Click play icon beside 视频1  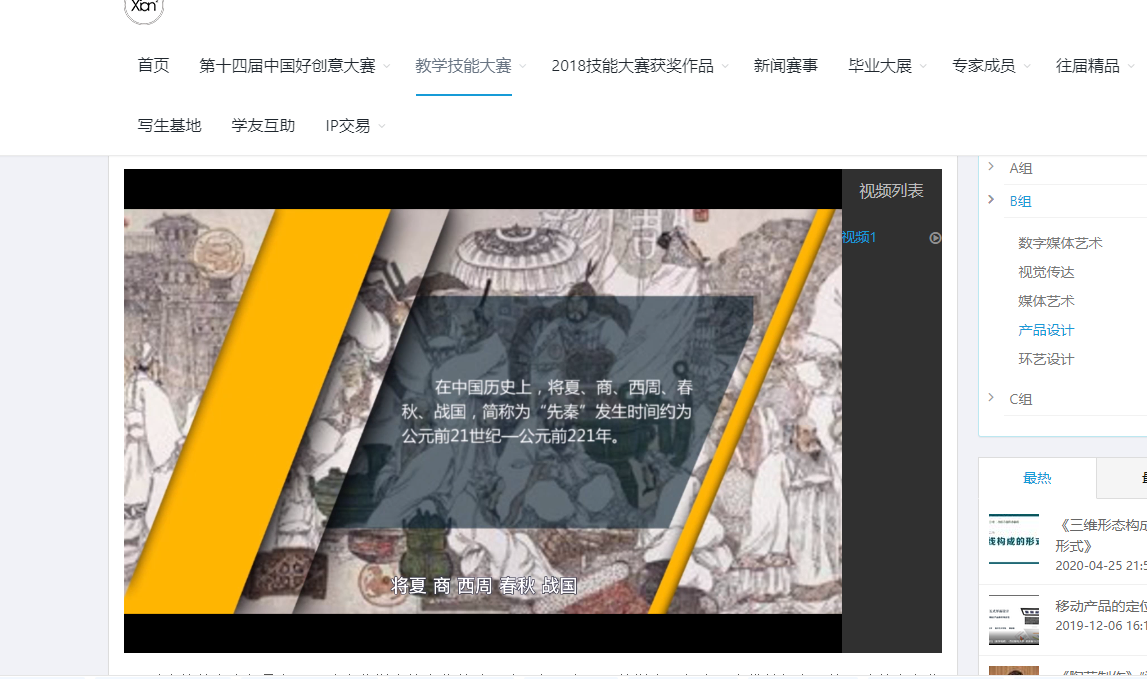tap(935, 238)
